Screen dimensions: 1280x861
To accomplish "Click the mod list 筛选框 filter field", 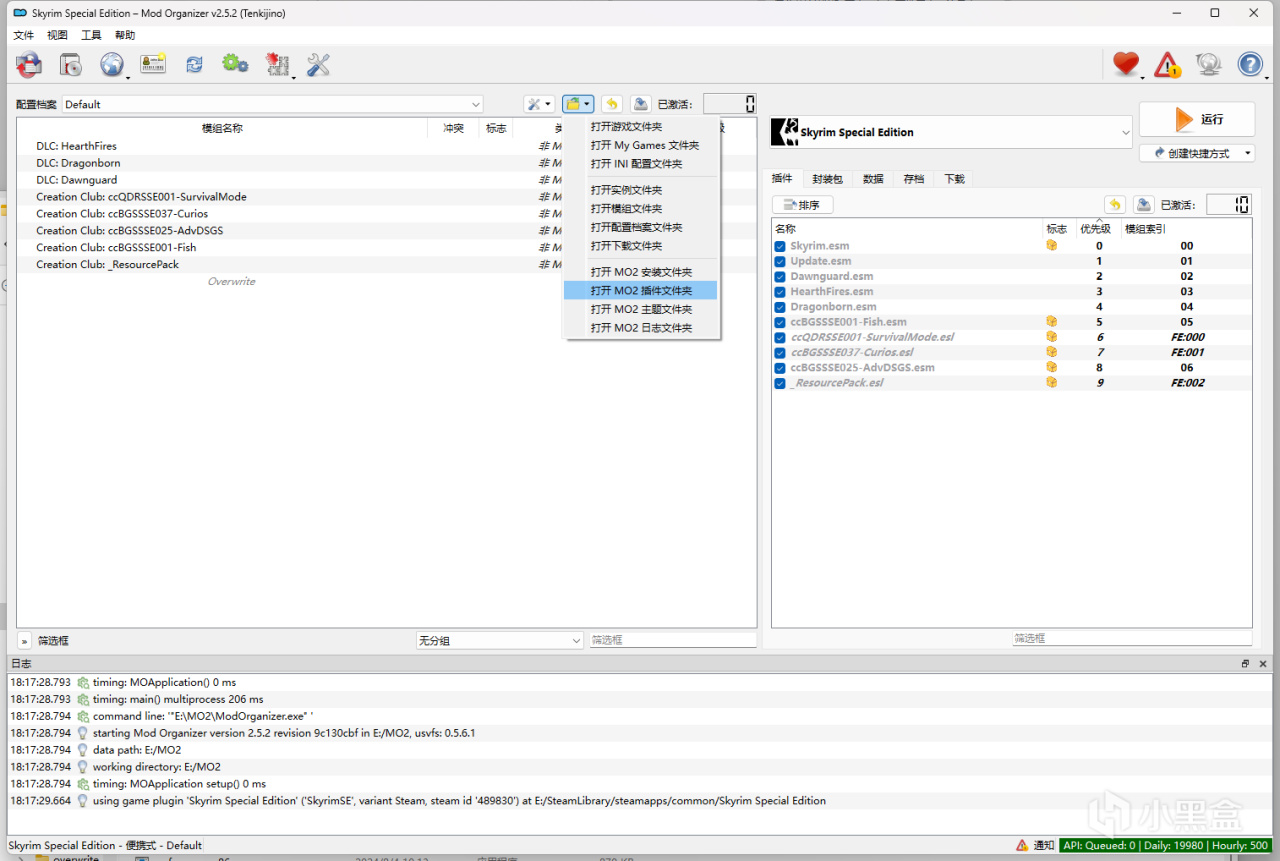I will click(672, 640).
